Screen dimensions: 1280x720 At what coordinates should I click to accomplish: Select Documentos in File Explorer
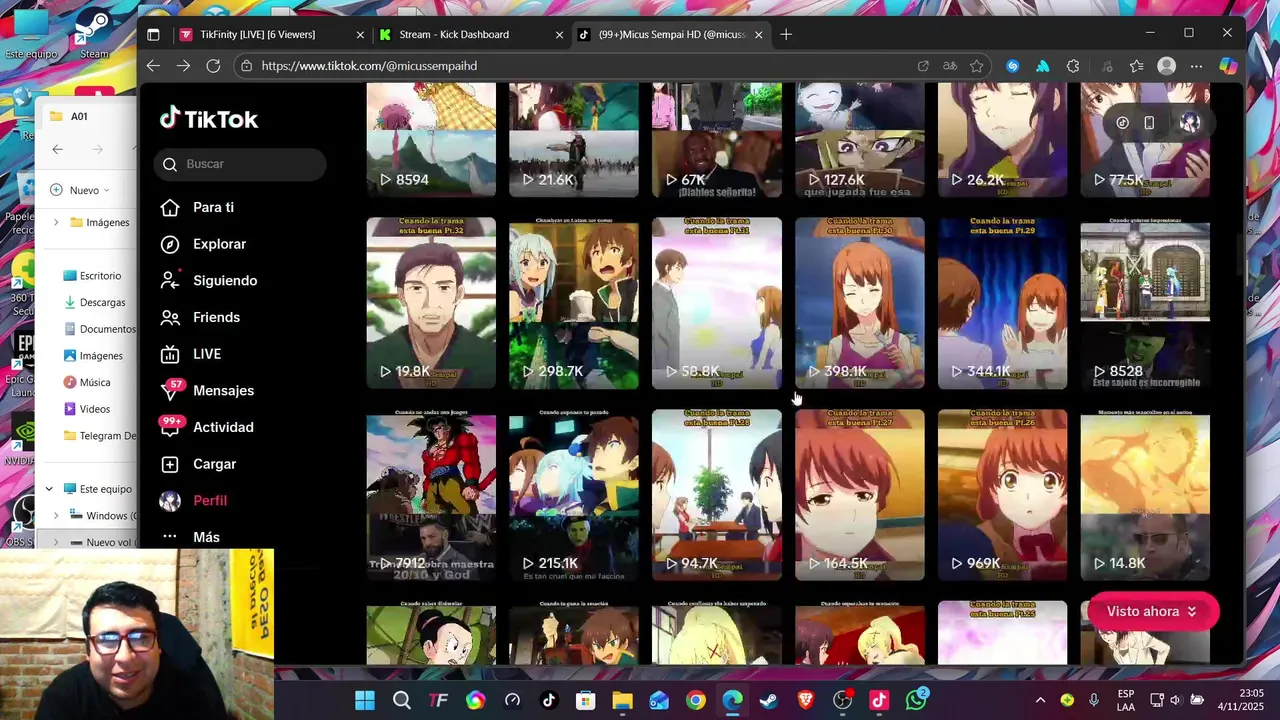(99, 329)
